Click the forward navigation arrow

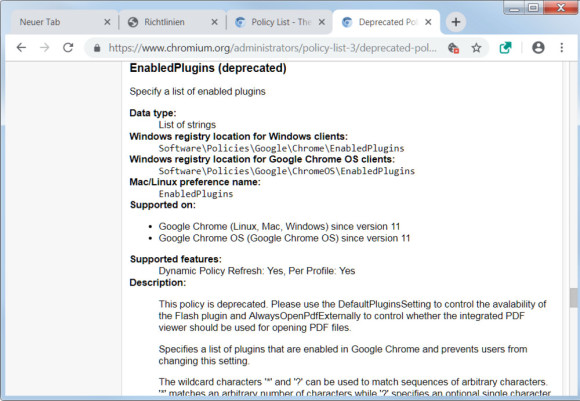(45, 48)
